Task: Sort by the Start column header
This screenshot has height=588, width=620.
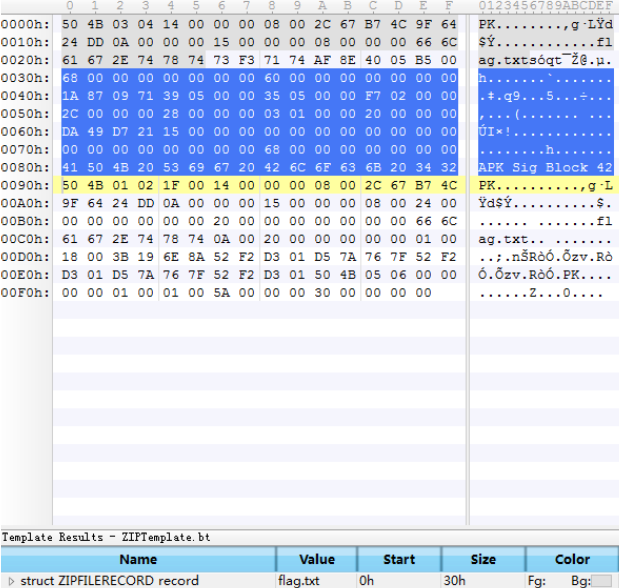Action: tap(399, 560)
